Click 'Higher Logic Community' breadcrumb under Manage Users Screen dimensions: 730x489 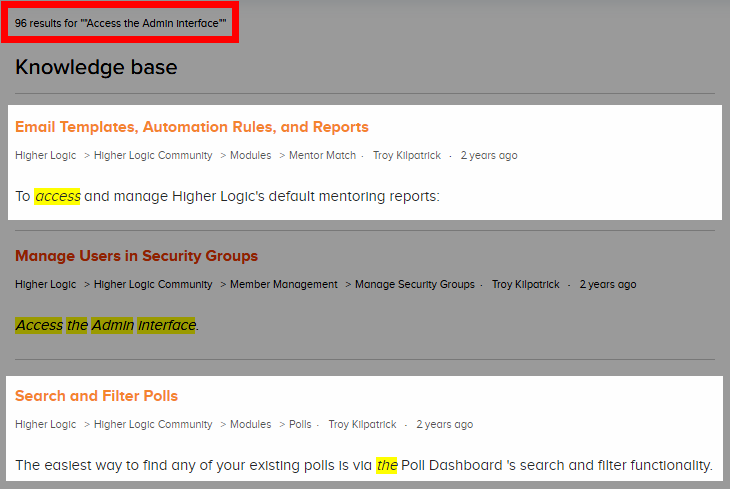click(x=153, y=284)
